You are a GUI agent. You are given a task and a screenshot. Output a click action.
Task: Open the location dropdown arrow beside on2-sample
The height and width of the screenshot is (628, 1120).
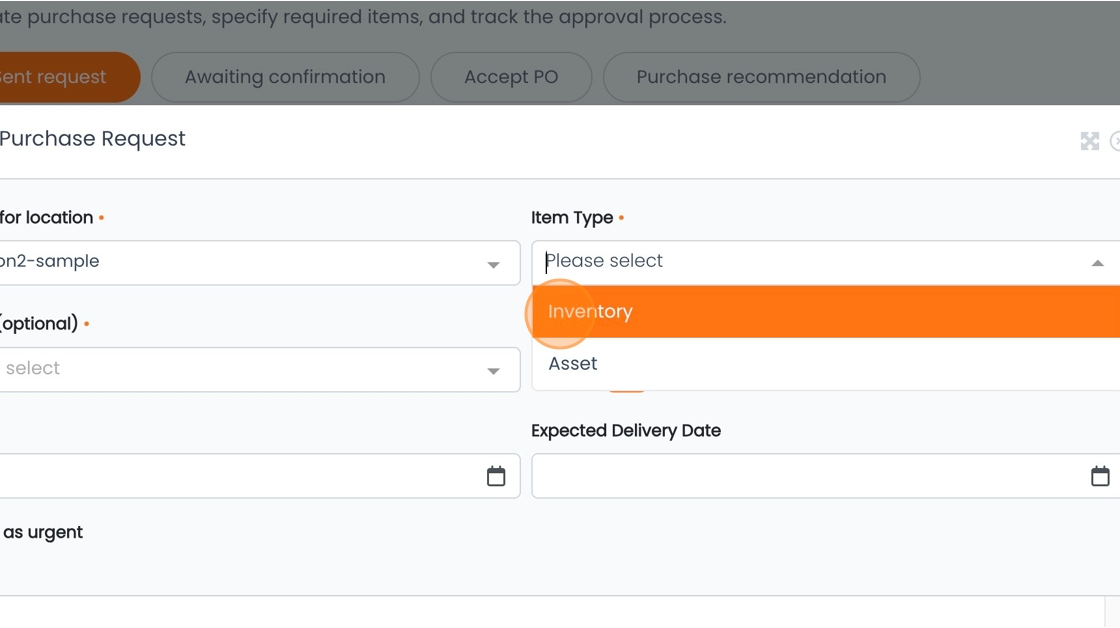[493, 264]
